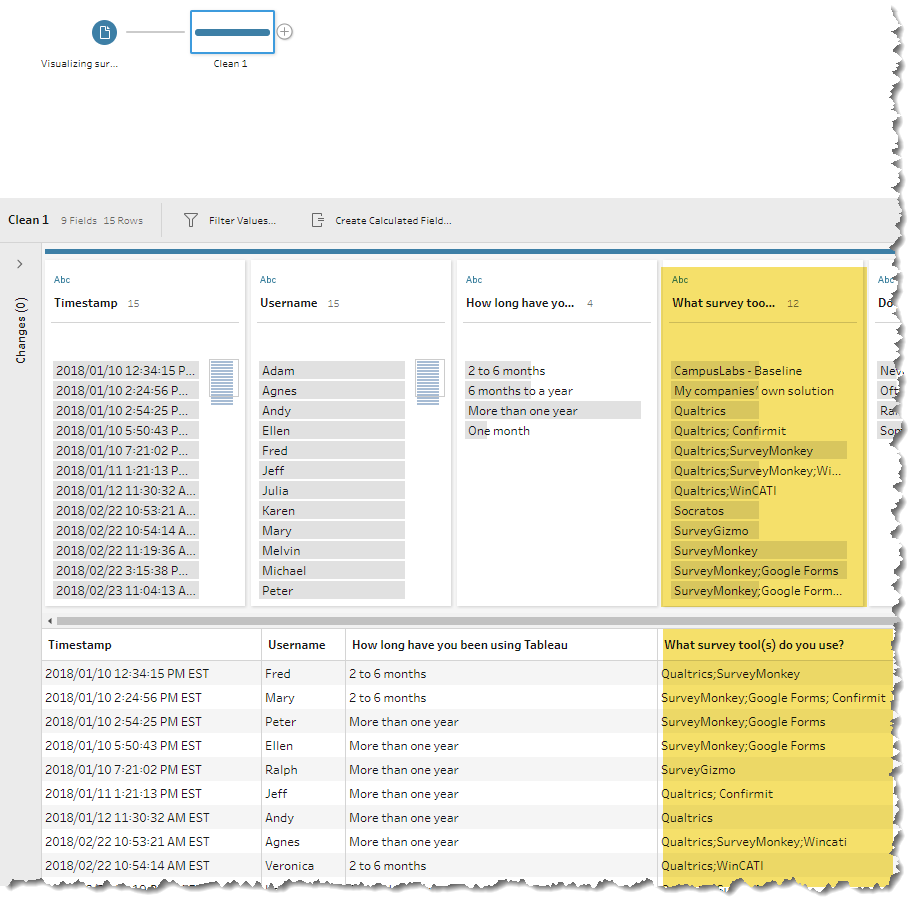The width and height of the screenshot is (918, 905).
Task: Select 'Qualtrics;SurveyMonkey' profile value
Action: click(x=759, y=451)
